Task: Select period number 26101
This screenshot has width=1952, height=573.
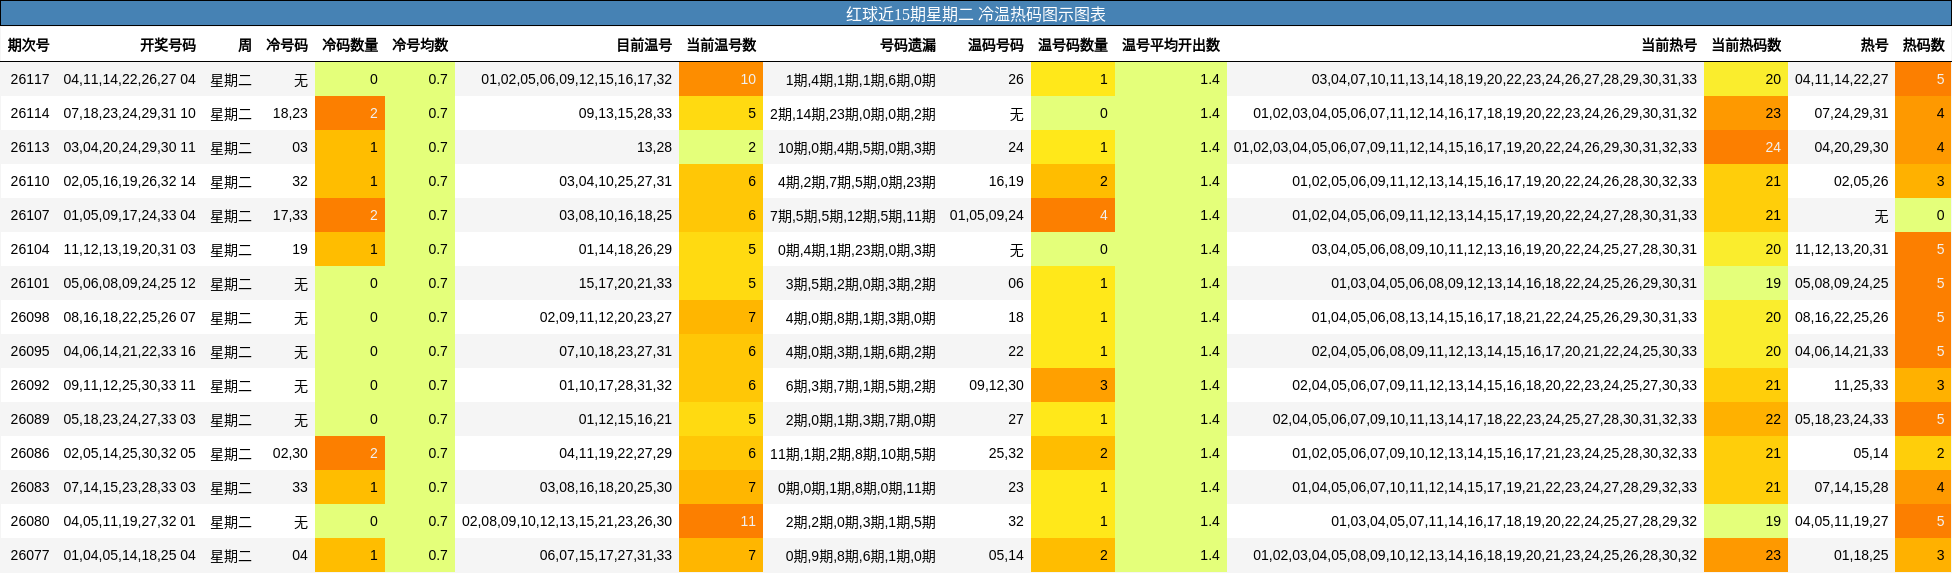Action: tap(30, 283)
